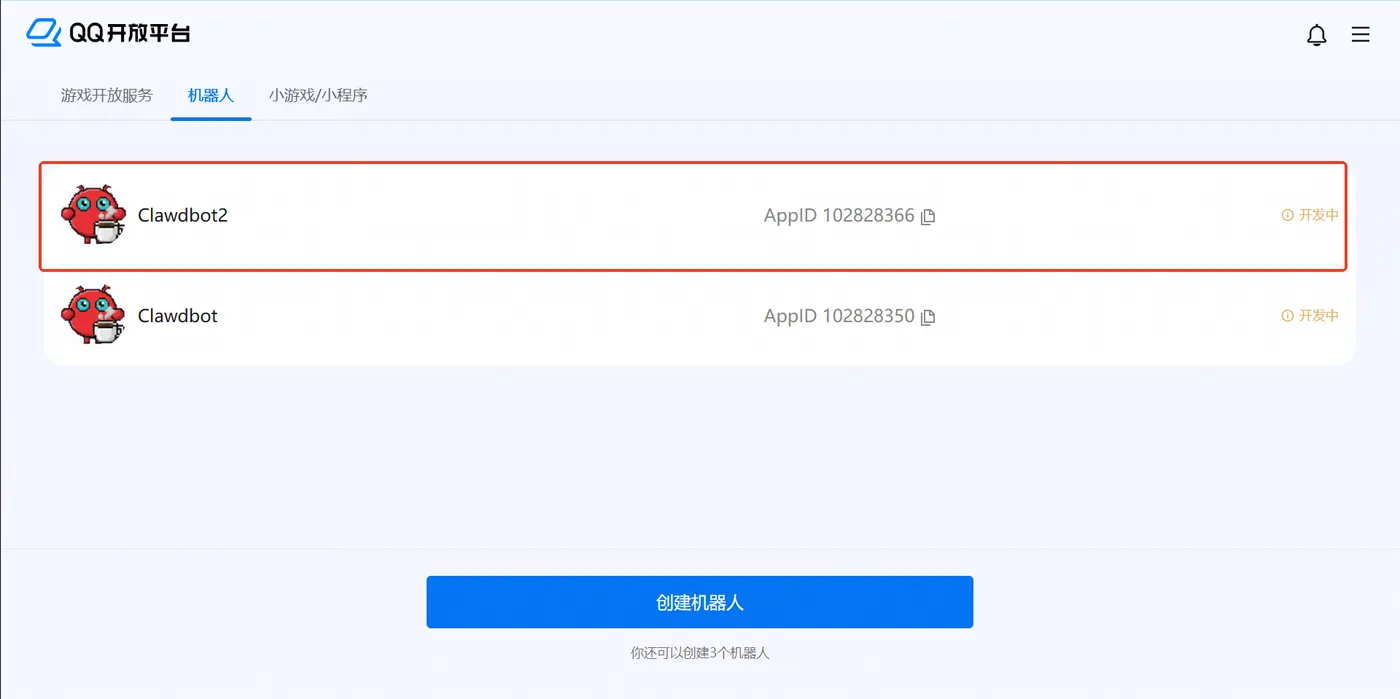Copy the AppID 102828366
This screenshot has height=699, width=1400.
click(928, 217)
